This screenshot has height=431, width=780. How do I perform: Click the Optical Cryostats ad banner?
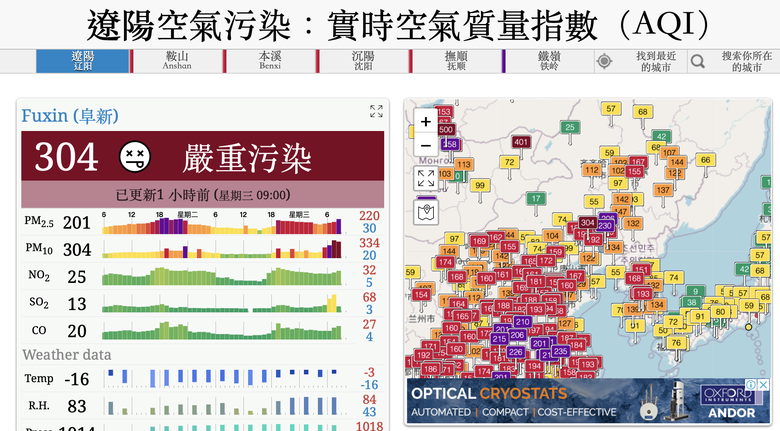588,402
